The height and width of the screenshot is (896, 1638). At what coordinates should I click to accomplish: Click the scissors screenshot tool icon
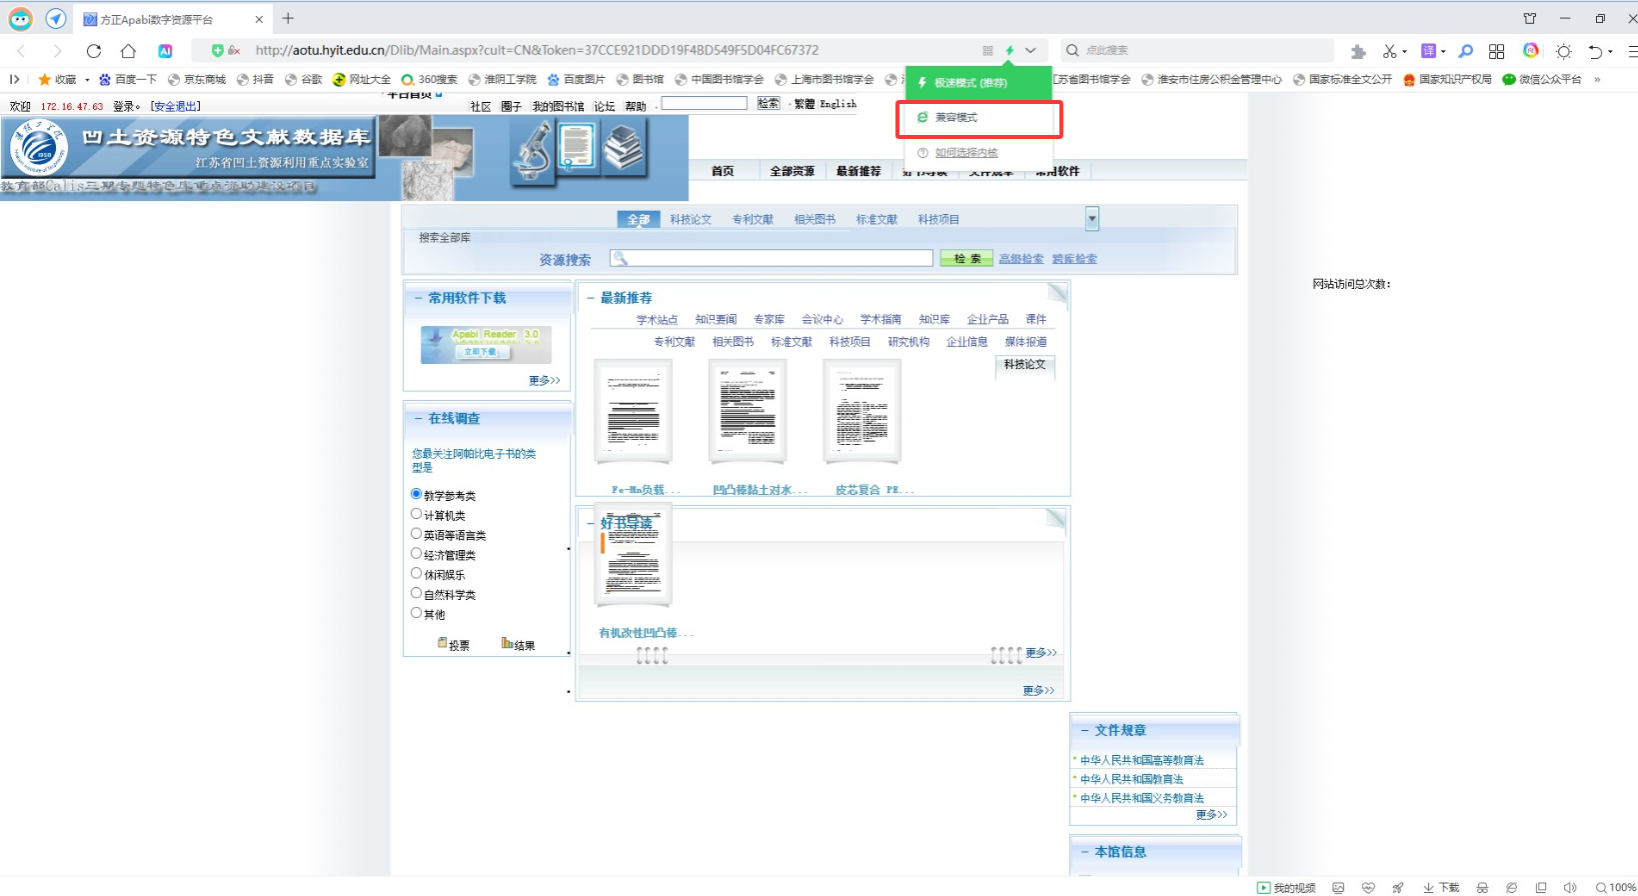click(x=1389, y=51)
